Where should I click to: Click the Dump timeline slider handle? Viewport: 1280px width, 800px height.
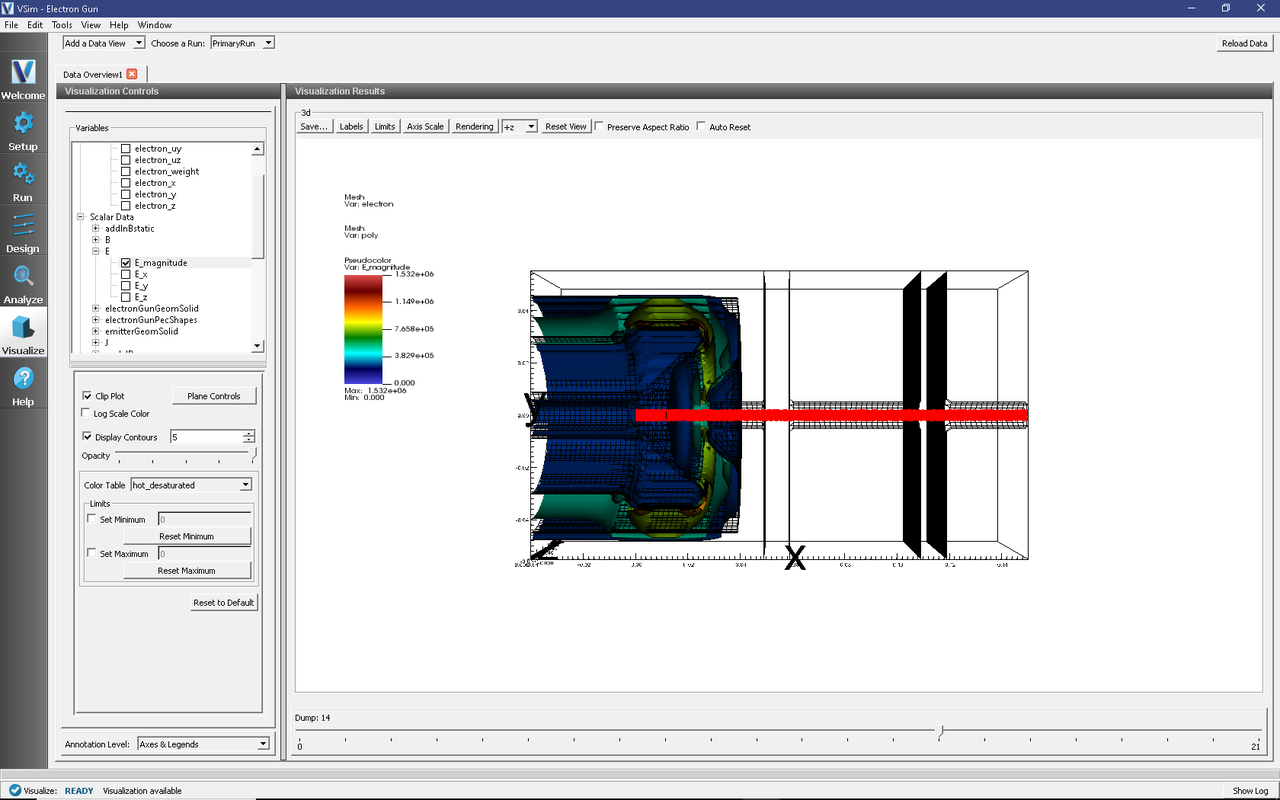coord(940,732)
